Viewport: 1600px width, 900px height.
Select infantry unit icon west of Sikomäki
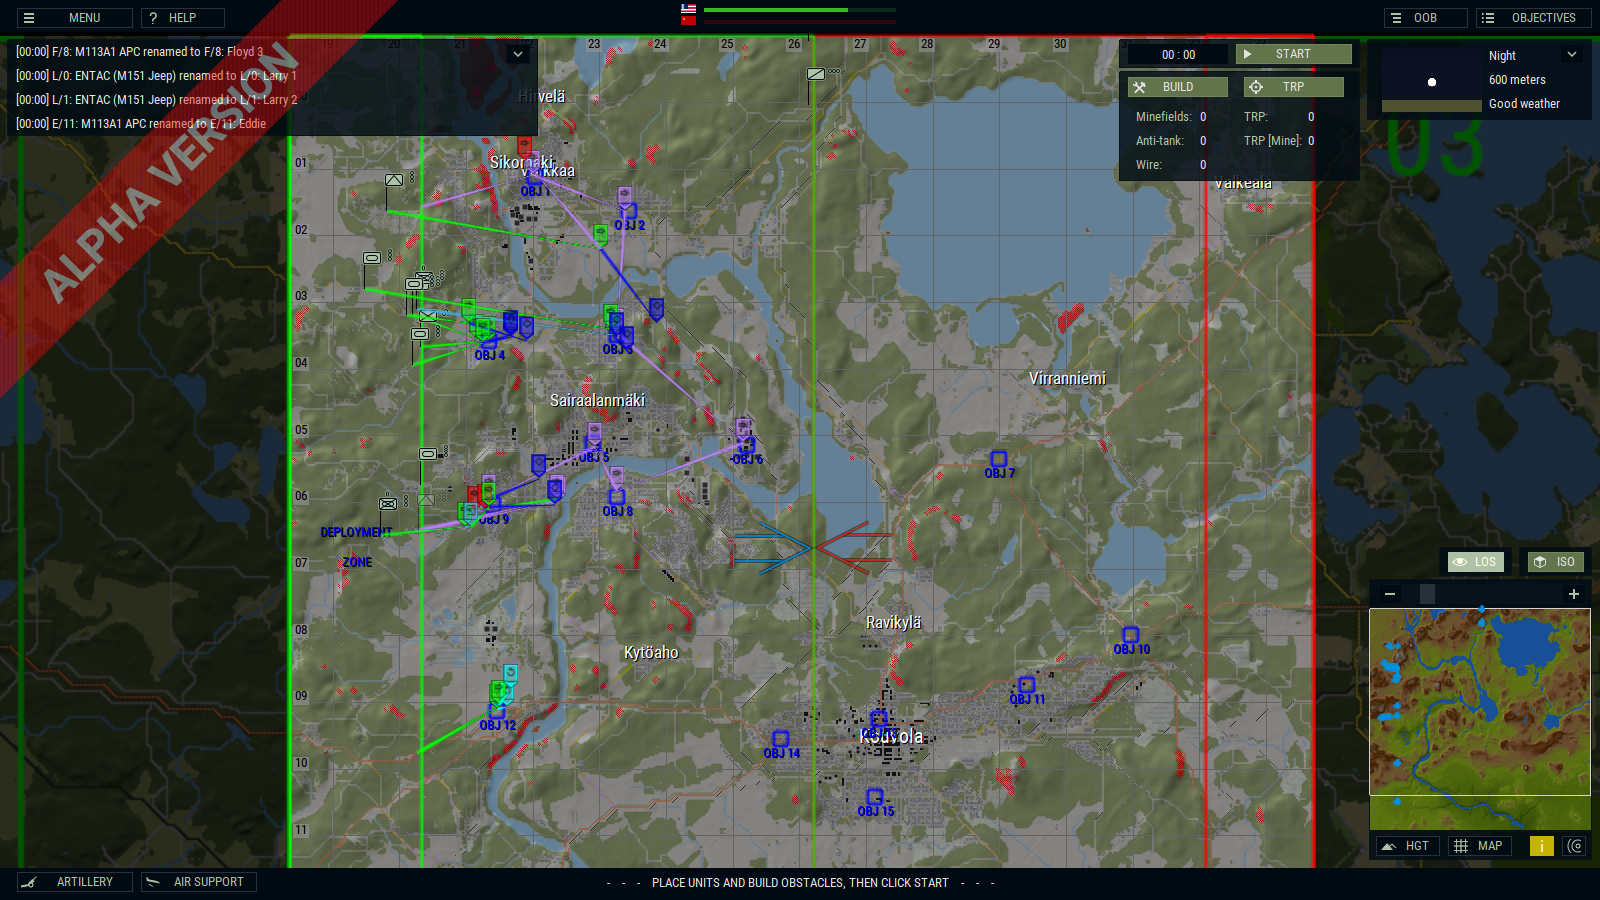click(x=394, y=180)
